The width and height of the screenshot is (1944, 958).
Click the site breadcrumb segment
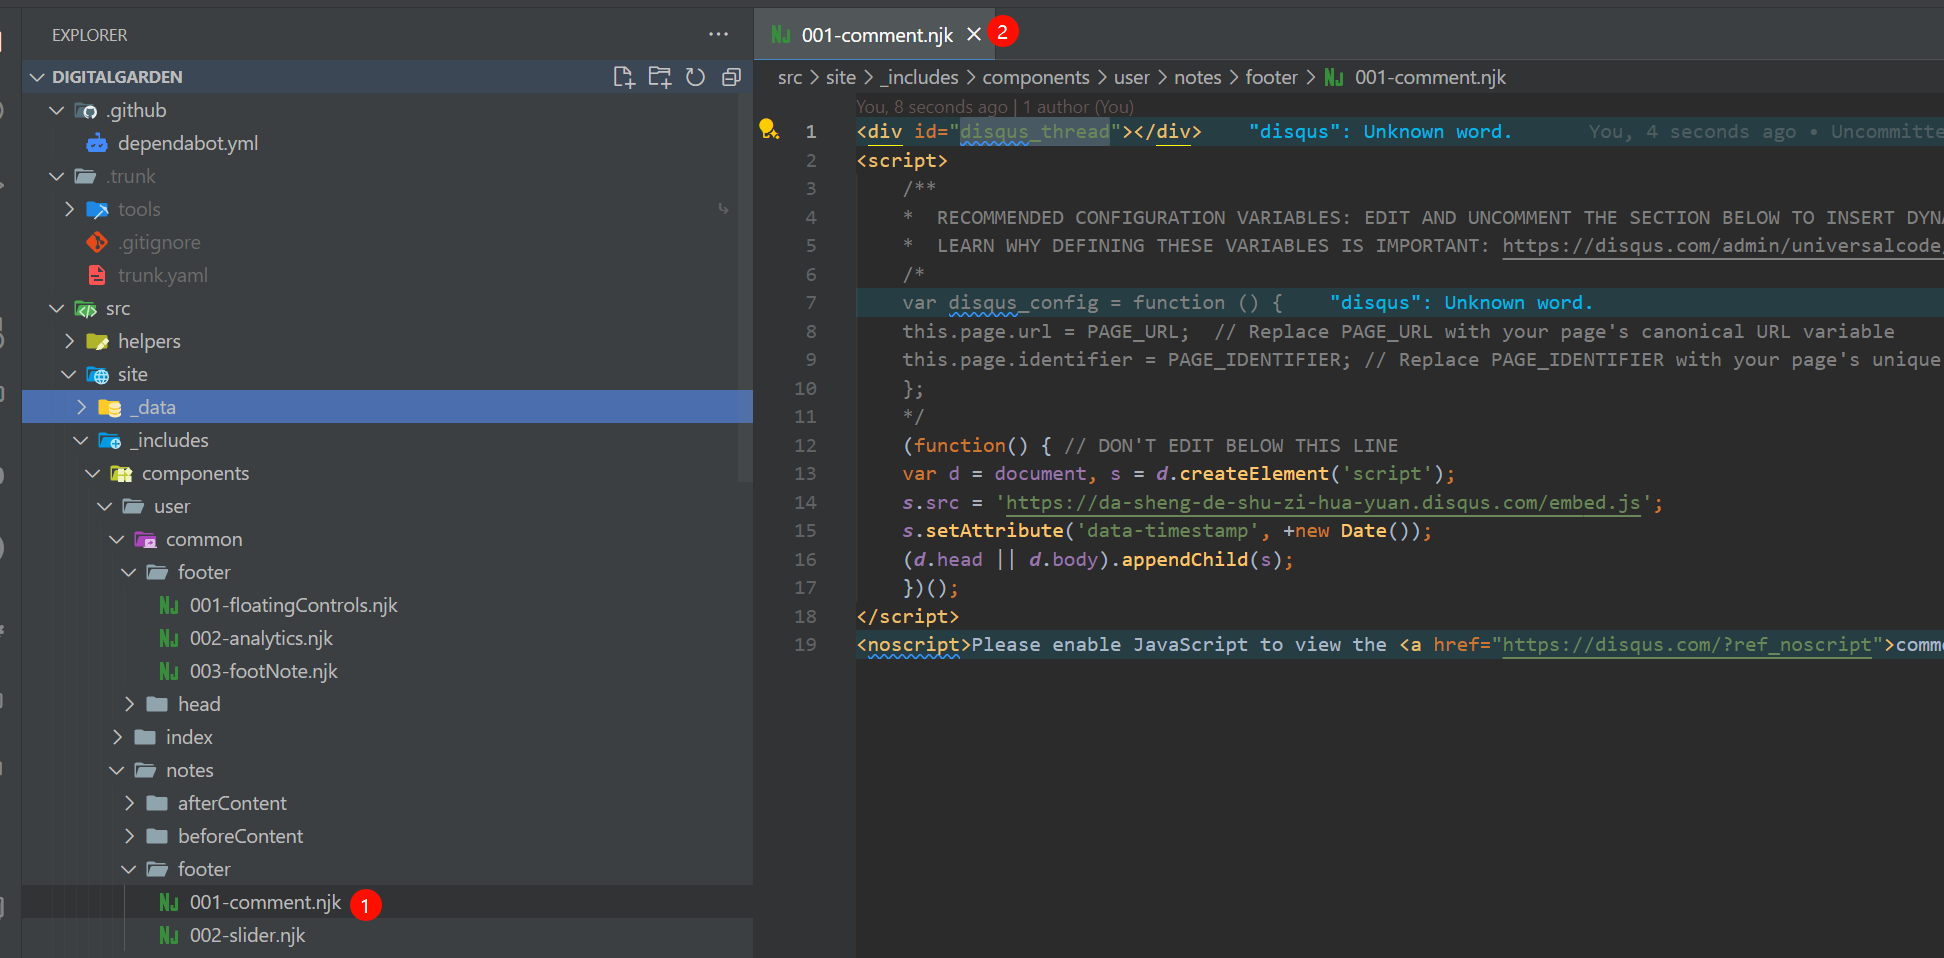point(841,77)
